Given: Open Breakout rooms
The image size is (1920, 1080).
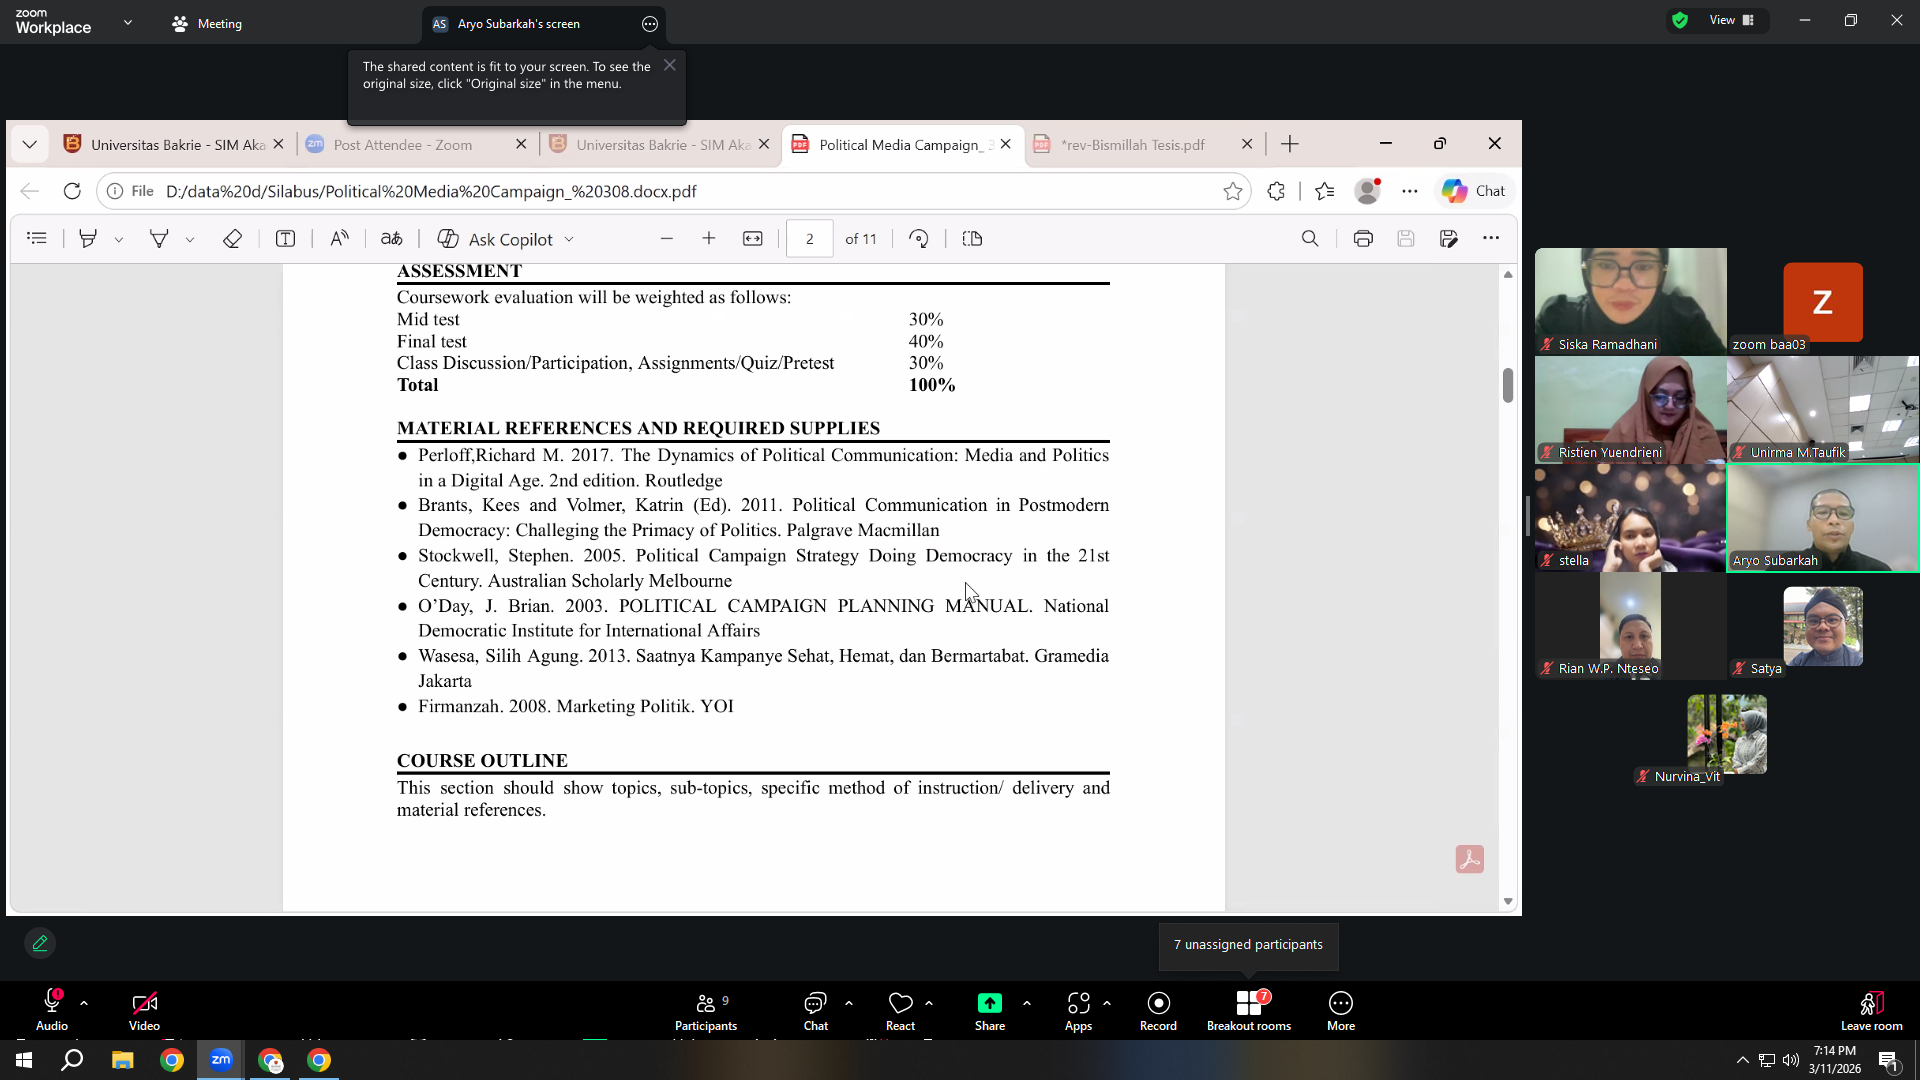Looking at the screenshot, I should tap(1249, 1010).
